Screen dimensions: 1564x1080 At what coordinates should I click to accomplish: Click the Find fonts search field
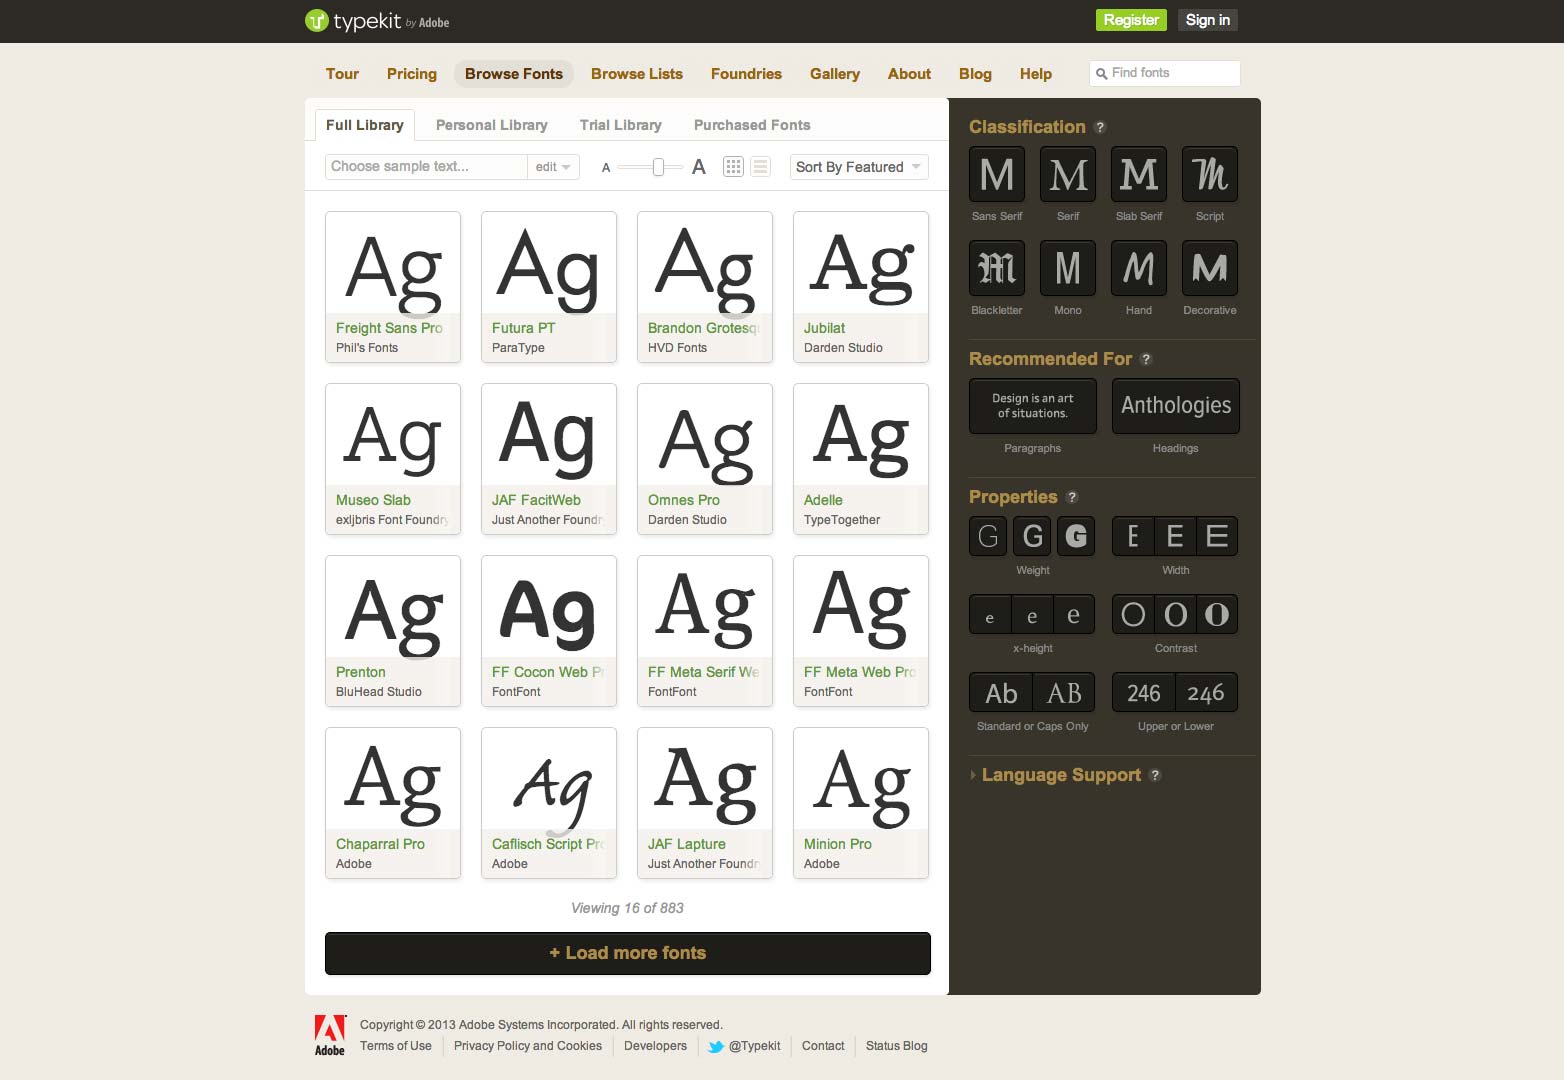coord(1165,73)
